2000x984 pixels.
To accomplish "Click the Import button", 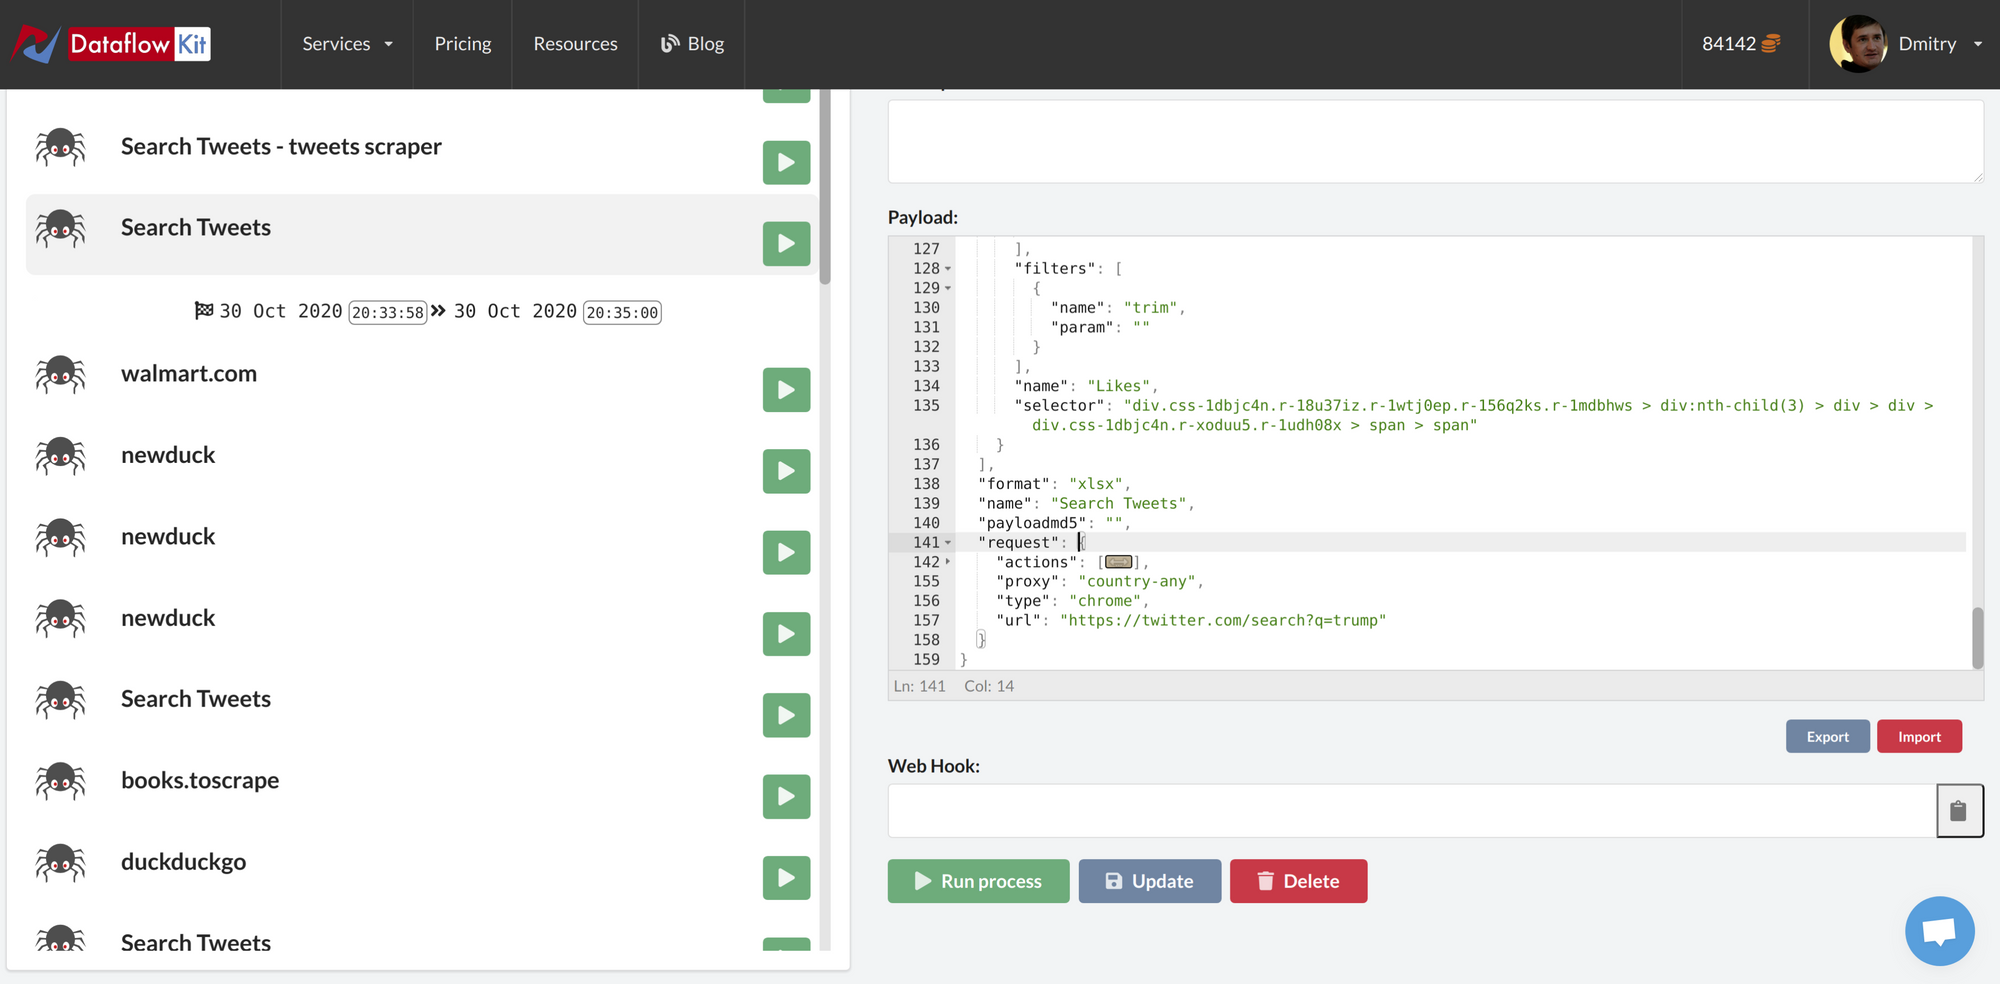I will 1919,736.
